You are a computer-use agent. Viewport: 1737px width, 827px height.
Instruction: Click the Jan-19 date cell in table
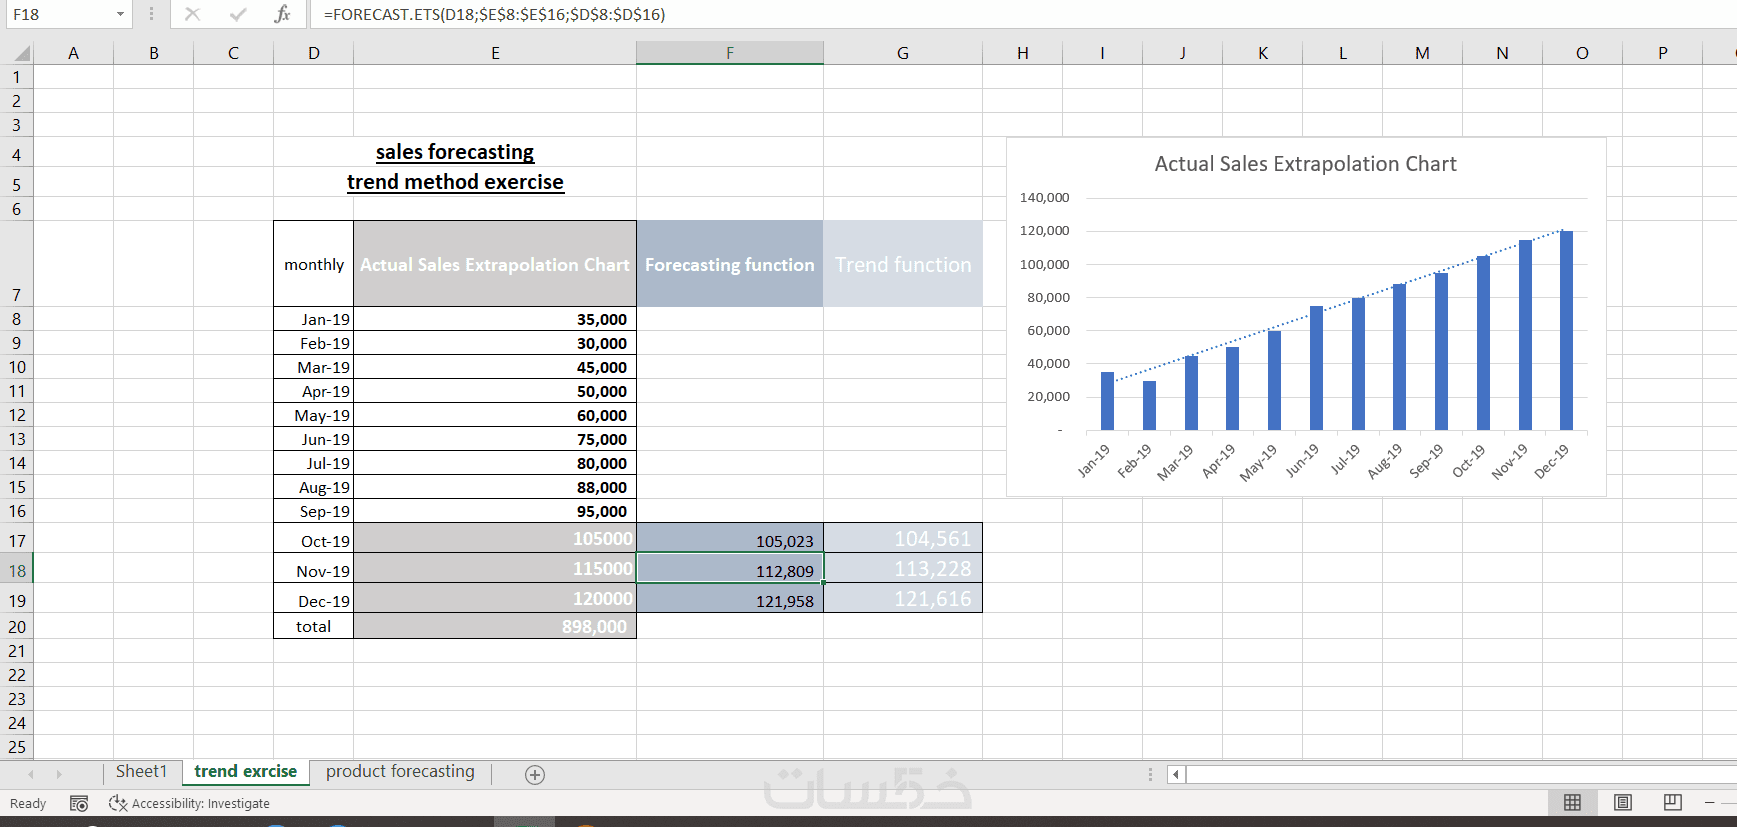314,319
